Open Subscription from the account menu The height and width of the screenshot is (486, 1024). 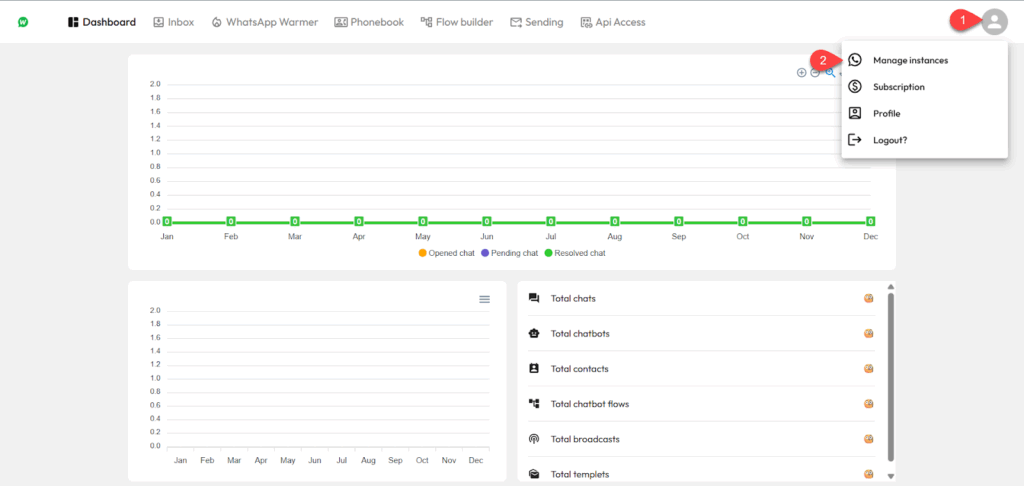pyautogui.click(x=898, y=87)
